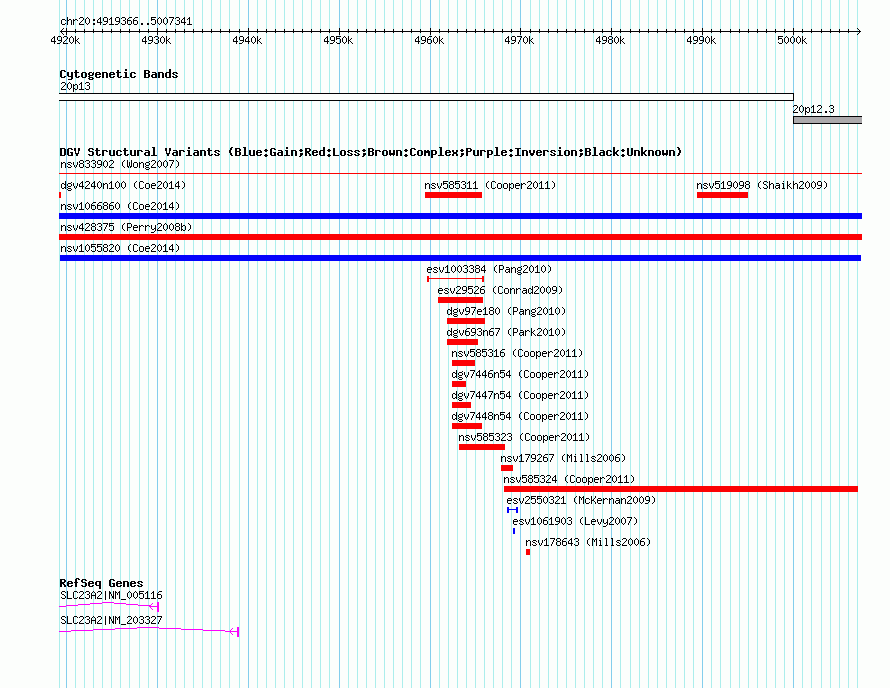Open the SLC23A2|NM_203327 gene glyph

[x=149, y=631]
